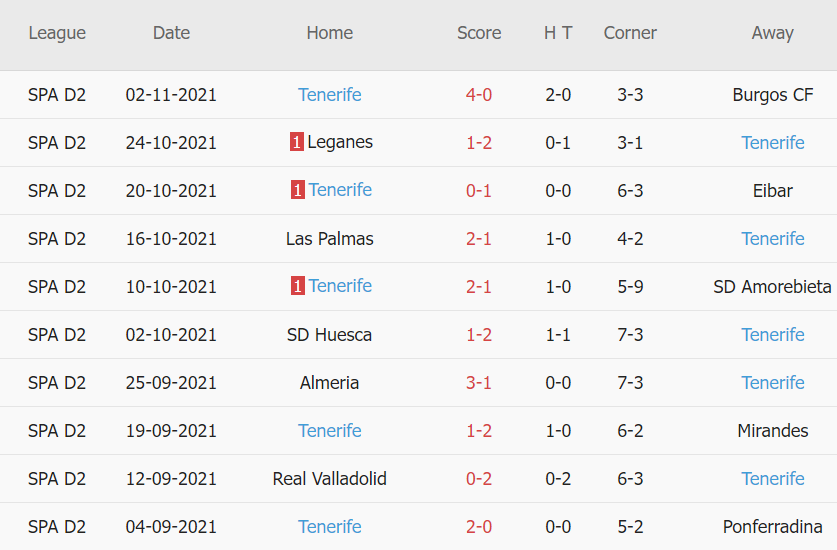This screenshot has width=837, height=550.
Task: Click the League column header
Action: pyautogui.click(x=57, y=33)
